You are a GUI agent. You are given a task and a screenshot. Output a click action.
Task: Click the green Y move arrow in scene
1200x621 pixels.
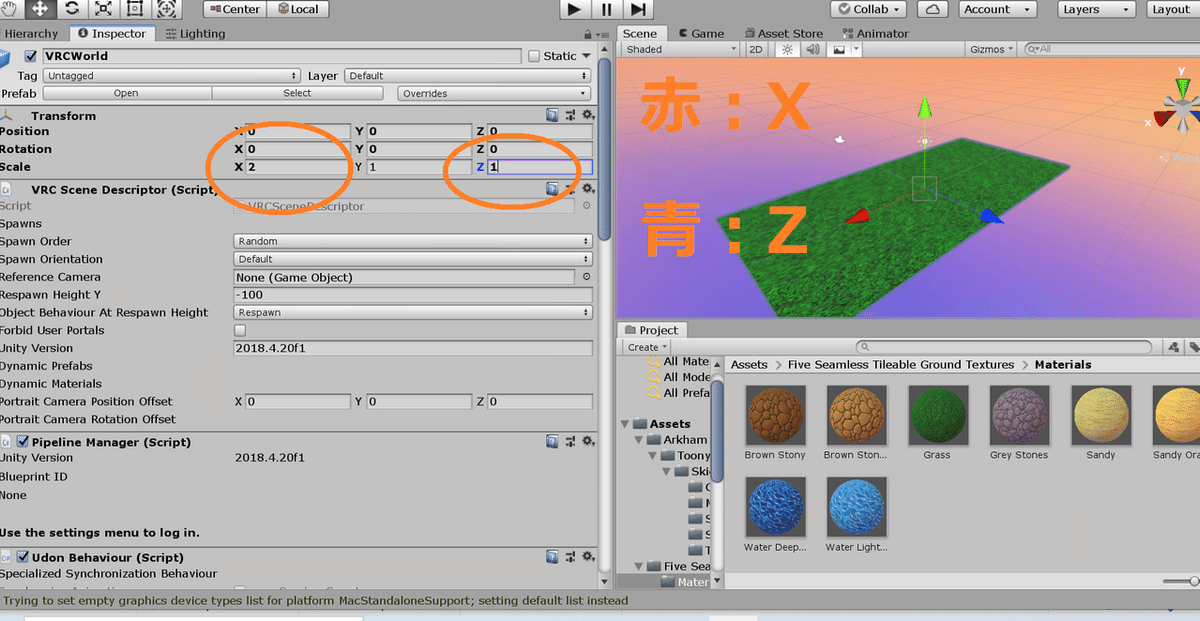(925, 107)
